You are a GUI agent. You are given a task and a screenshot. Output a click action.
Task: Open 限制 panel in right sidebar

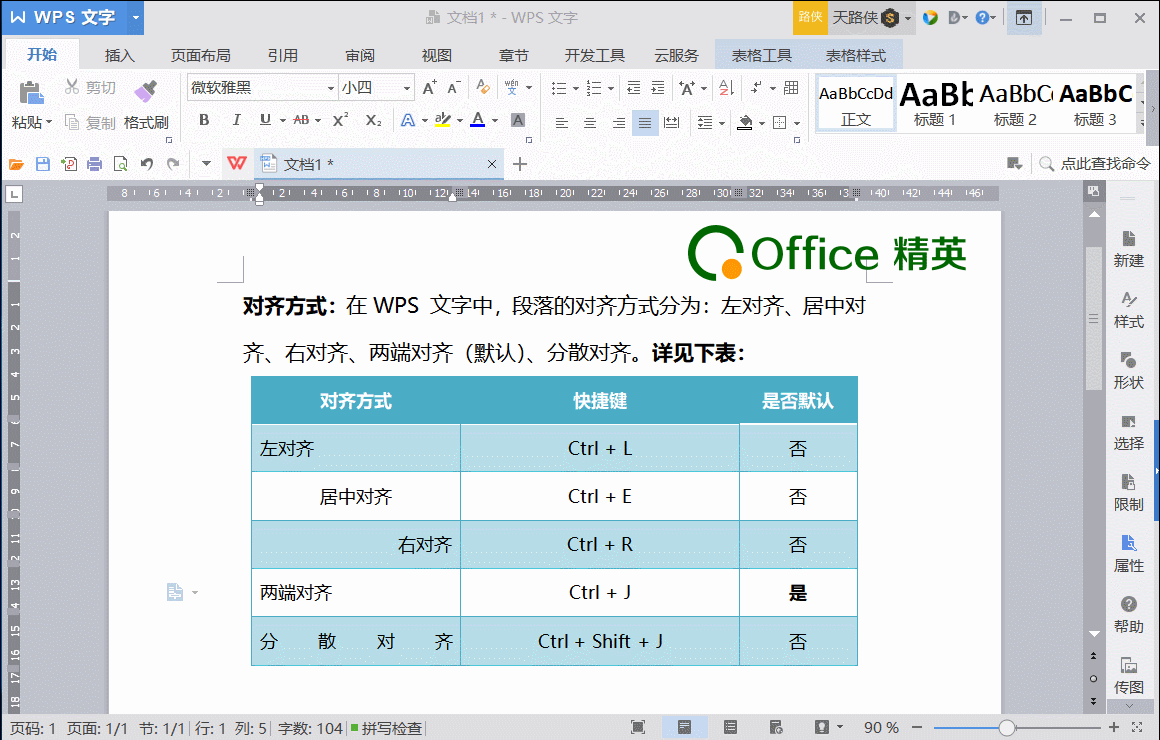point(1128,493)
